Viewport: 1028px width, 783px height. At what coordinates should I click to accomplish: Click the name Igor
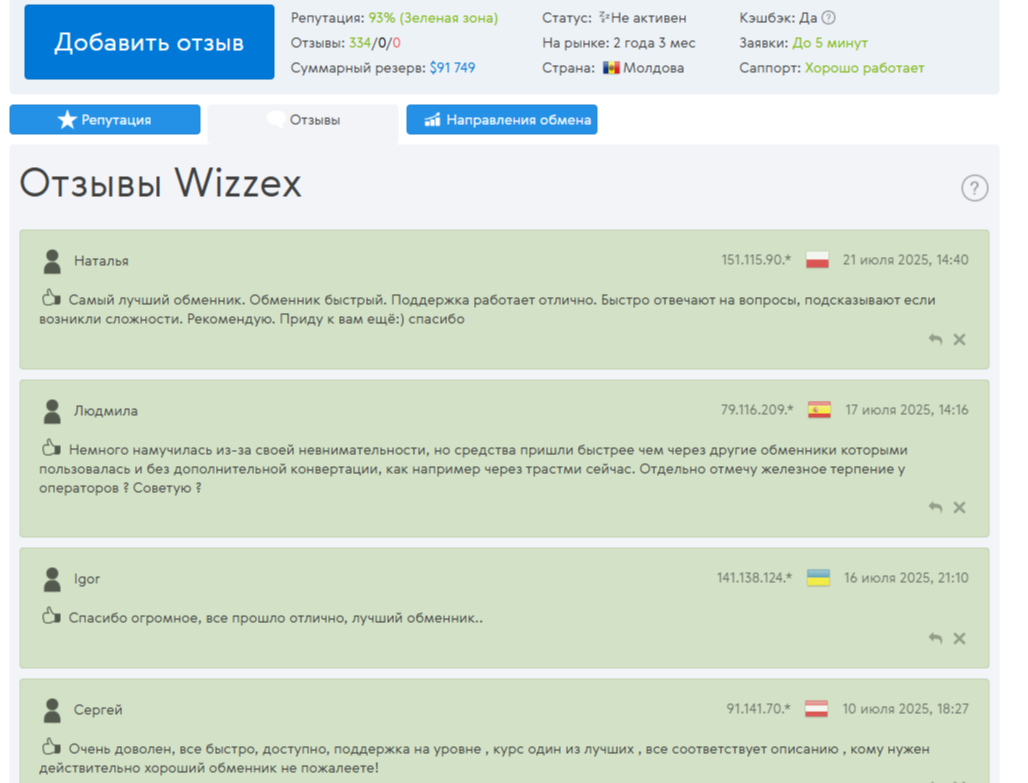pyautogui.click(x=87, y=579)
